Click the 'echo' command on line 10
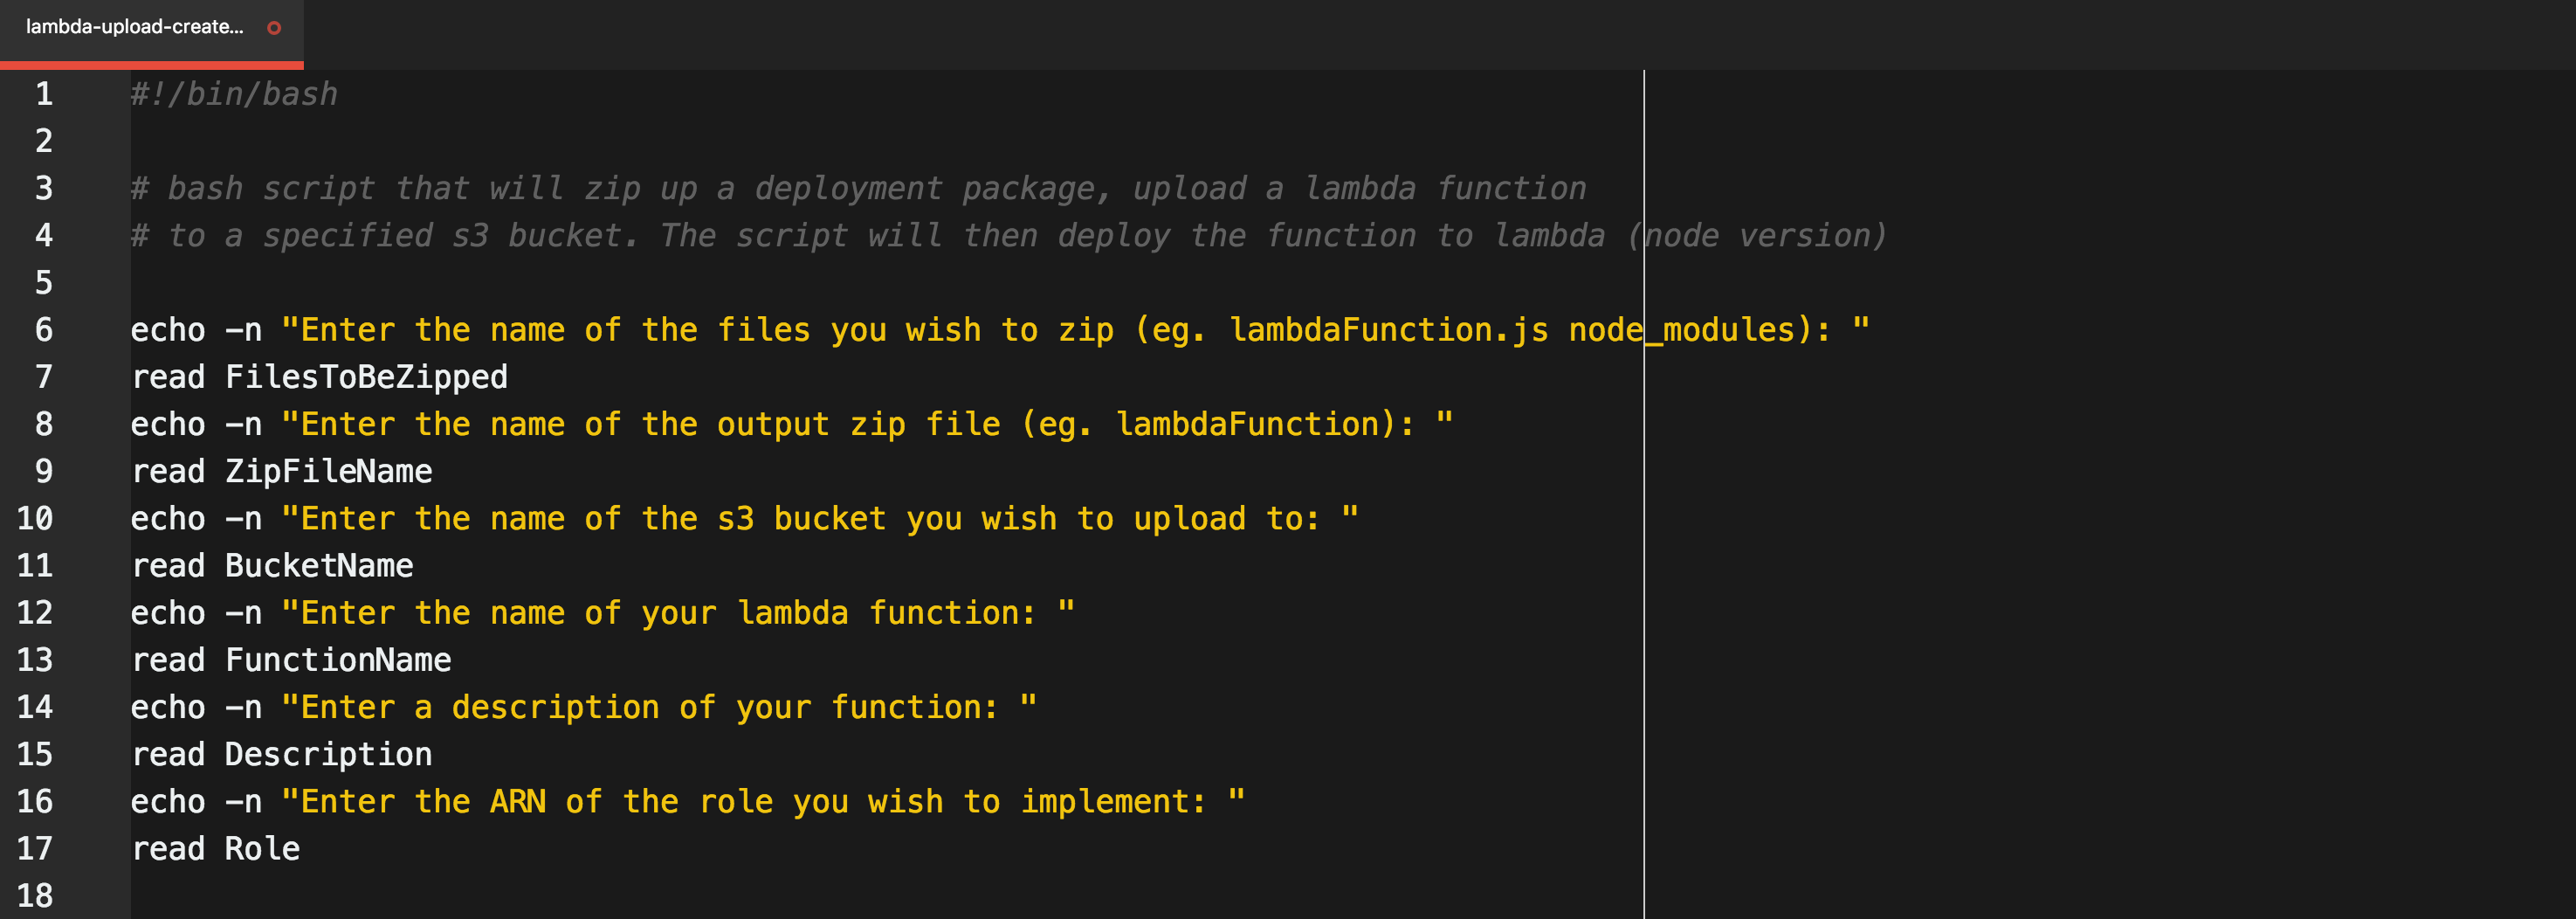This screenshot has height=919, width=2576. point(168,519)
